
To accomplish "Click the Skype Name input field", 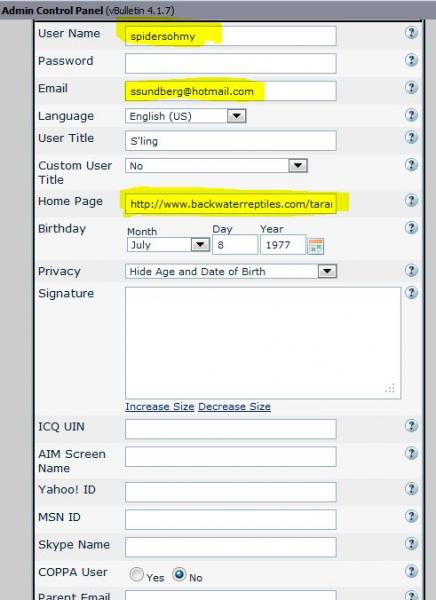I will pyautogui.click(x=231, y=547).
